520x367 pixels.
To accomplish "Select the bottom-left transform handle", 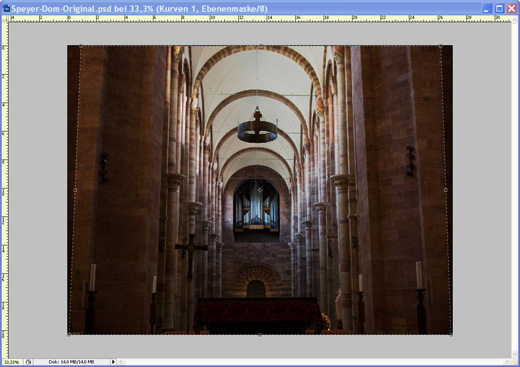I will 69,334.
